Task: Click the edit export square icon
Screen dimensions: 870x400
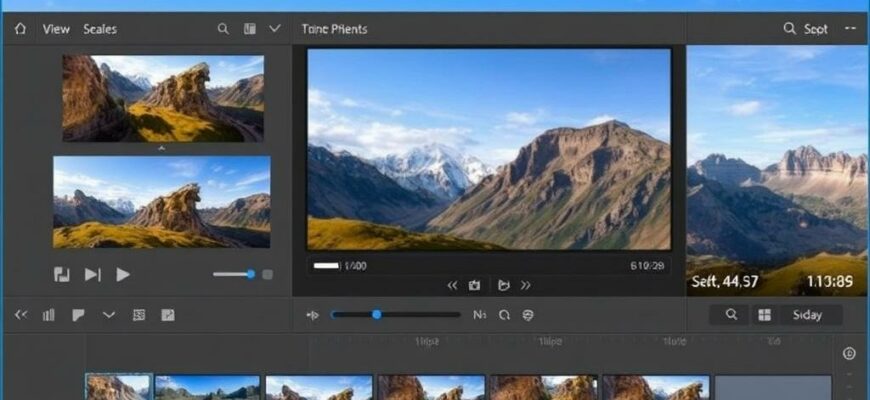Action: pyautogui.click(x=168, y=315)
